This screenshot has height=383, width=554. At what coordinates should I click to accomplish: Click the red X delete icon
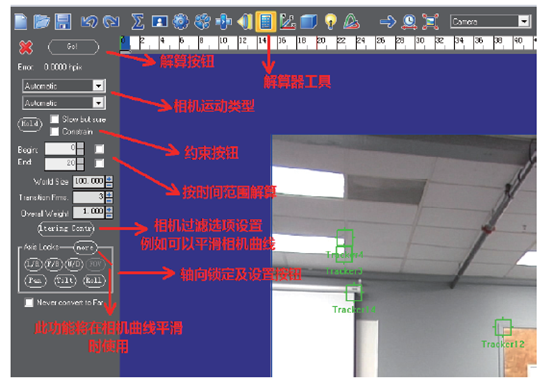point(26,47)
